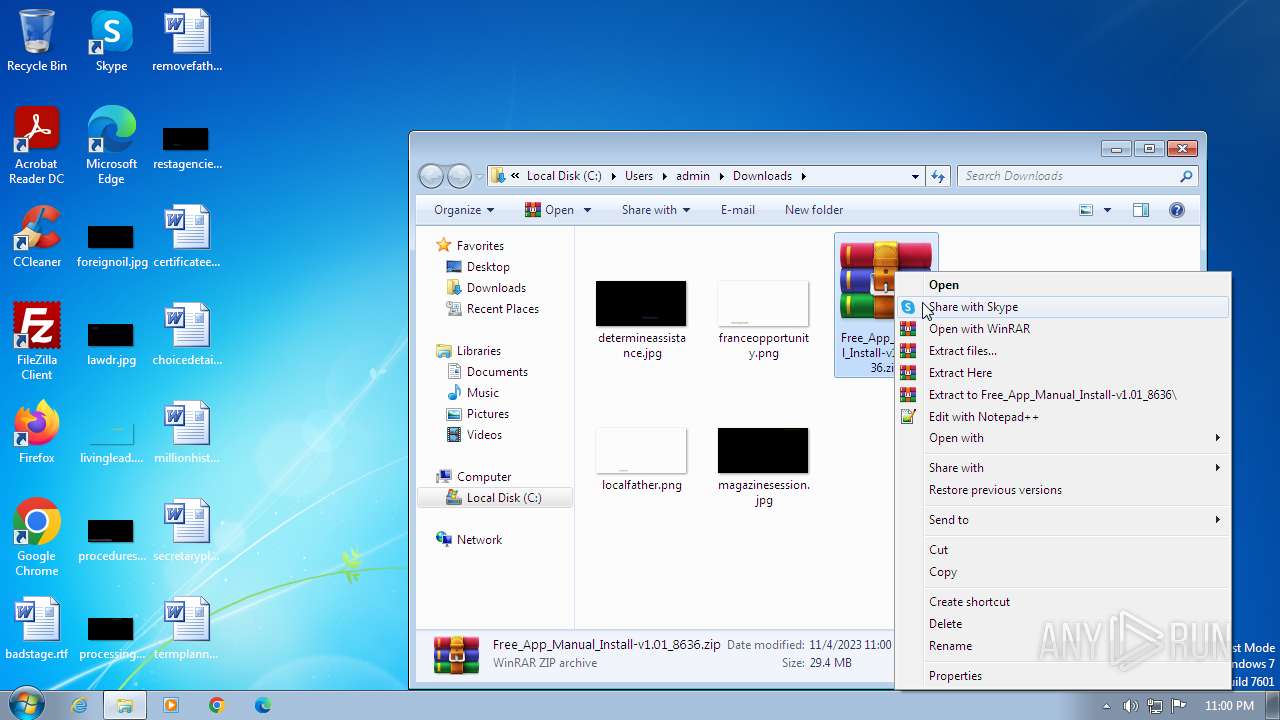Click the taskbar clock showing 11:00 PM
This screenshot has height=720, width=1280.
tap(1229, 706)
